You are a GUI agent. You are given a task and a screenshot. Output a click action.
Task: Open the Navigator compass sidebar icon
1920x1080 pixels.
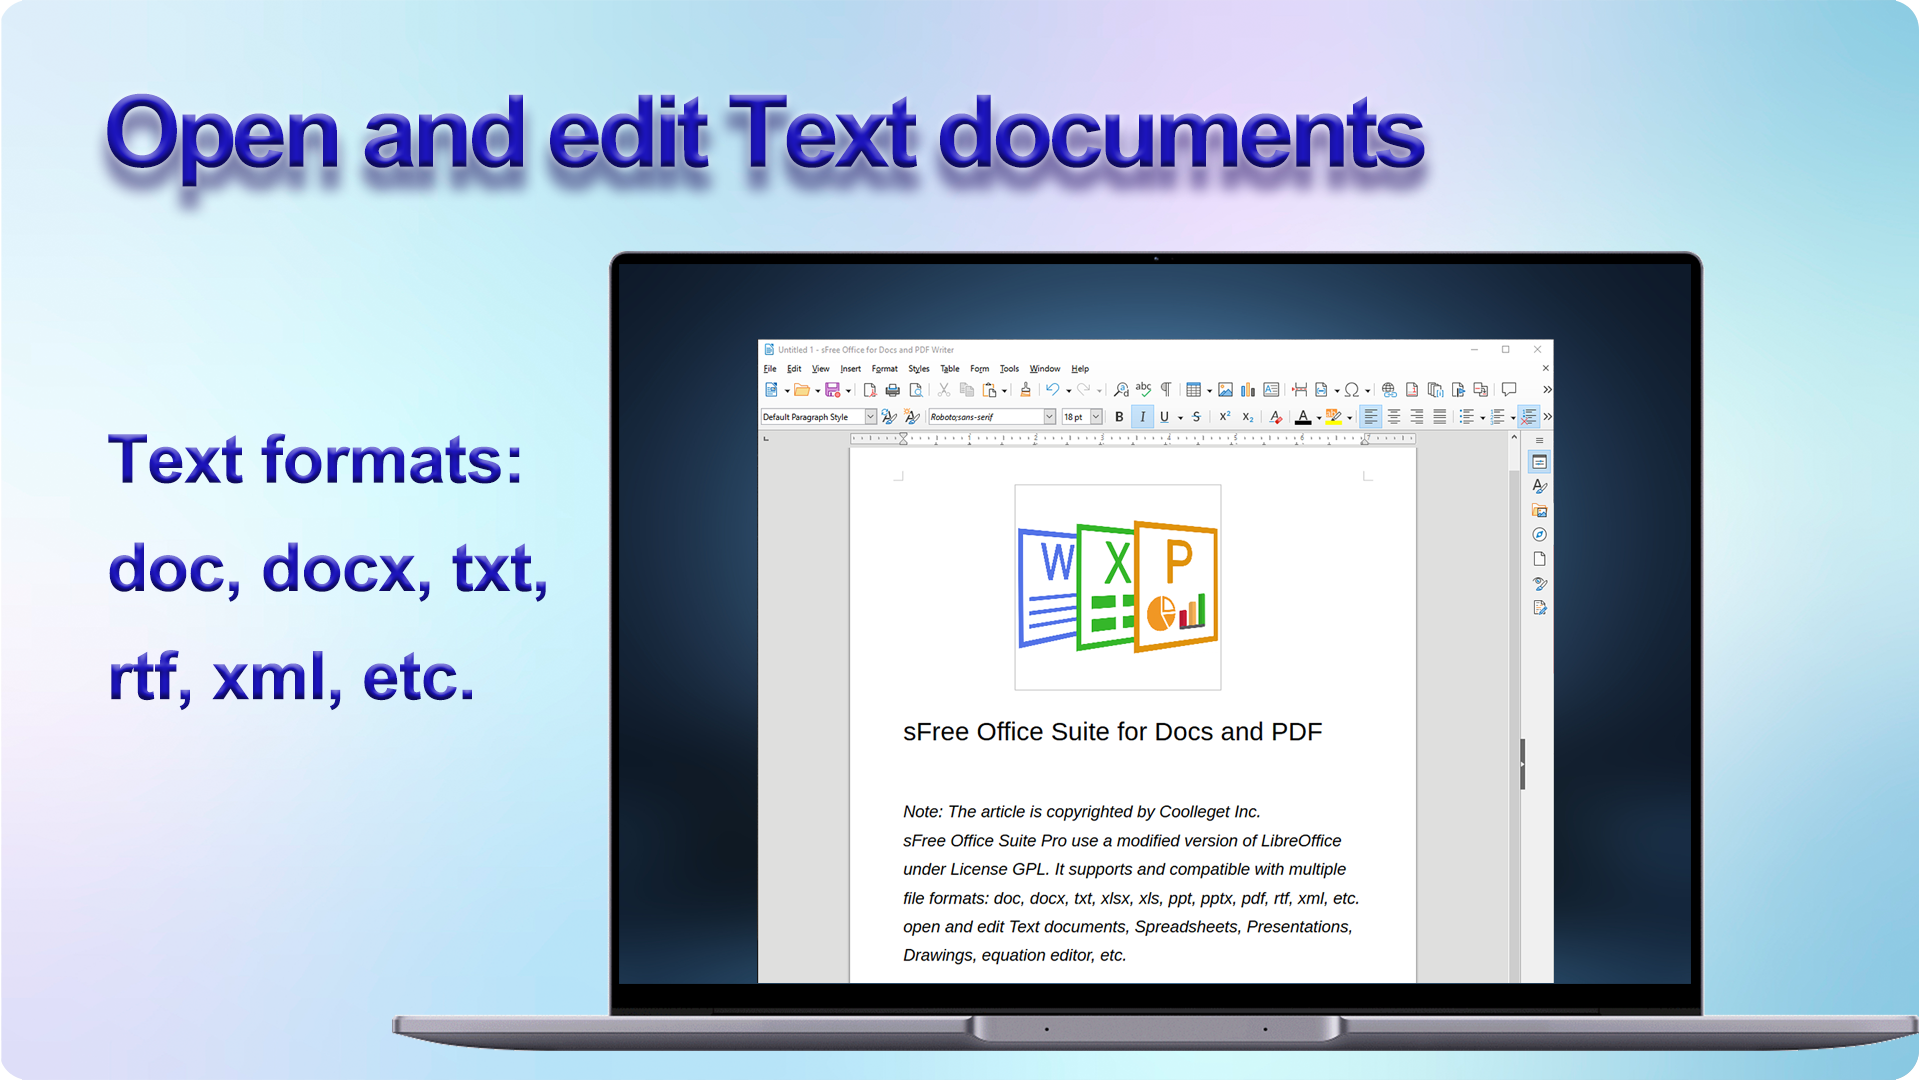(1539, 535)
